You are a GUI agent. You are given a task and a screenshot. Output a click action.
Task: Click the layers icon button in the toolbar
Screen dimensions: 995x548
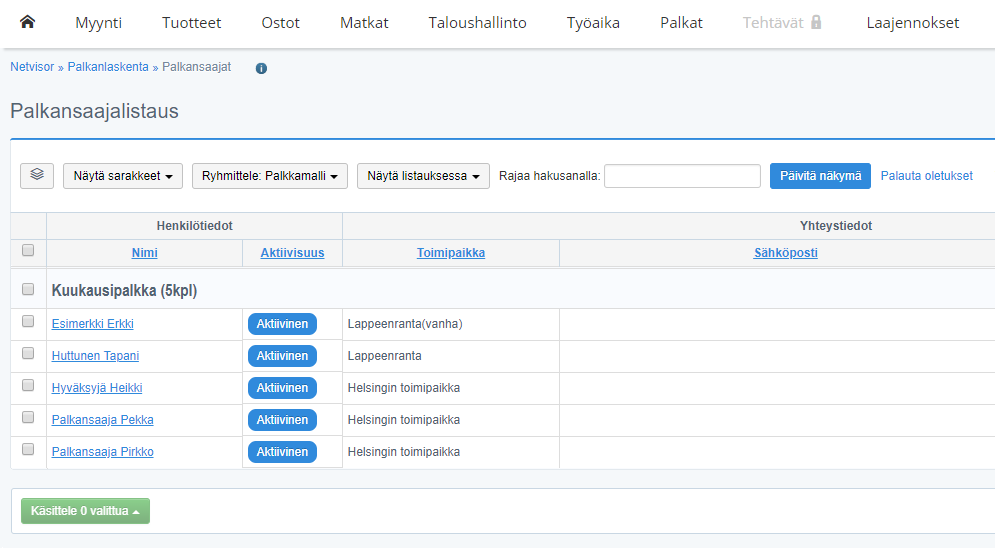point(37,175)
